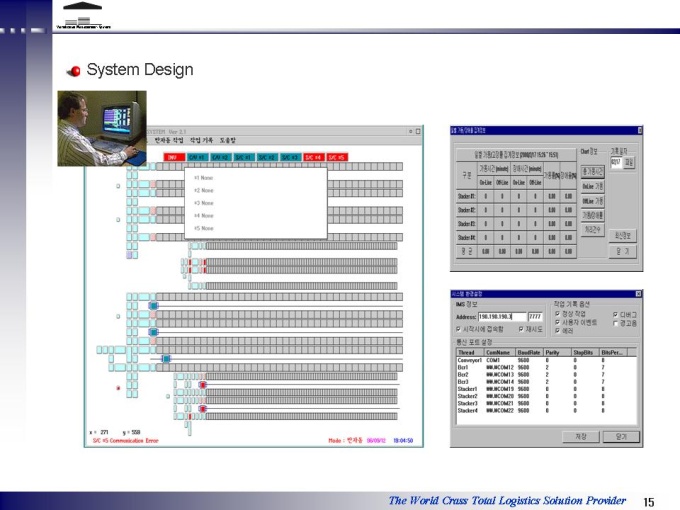680x510 pixels.
Task: Select the red S/C #4 status indicator
Action: click(314, 157)
